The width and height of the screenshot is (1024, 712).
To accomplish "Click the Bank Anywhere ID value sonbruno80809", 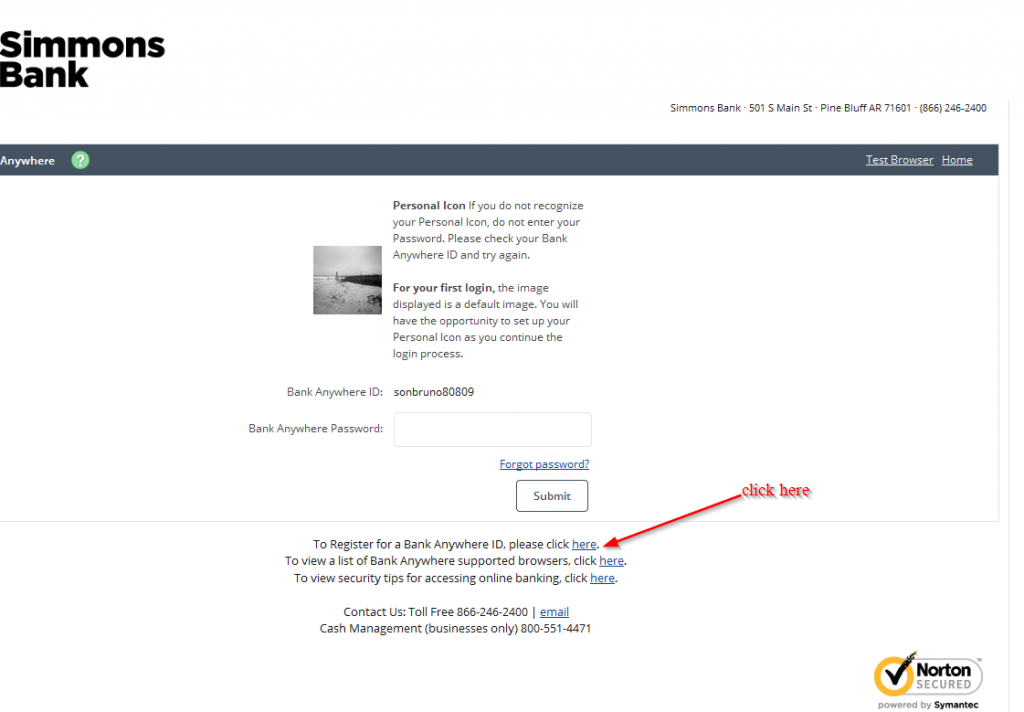I will pyautogui.click(x=434, y=392).
